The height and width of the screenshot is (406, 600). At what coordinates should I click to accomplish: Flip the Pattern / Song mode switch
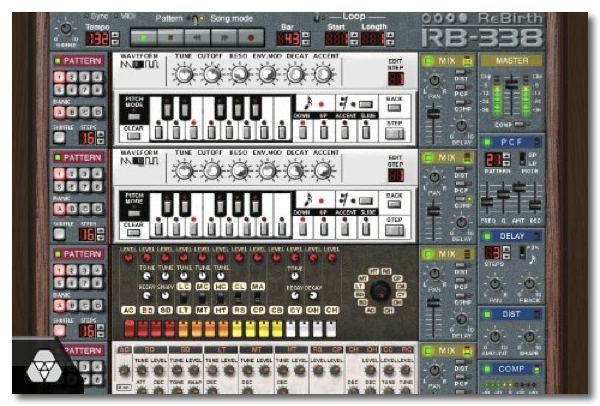tap(196, 19)
